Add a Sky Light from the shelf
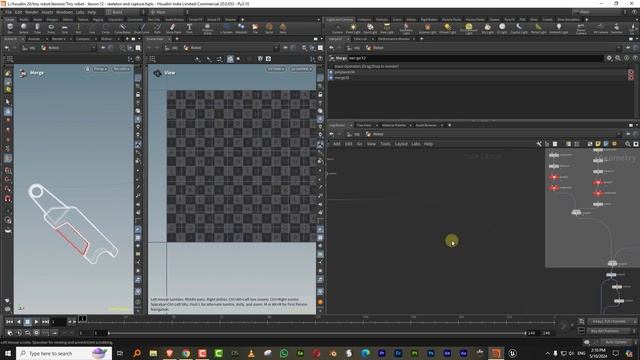The width and height of the screenshot is (640, 360). (487, 28)
